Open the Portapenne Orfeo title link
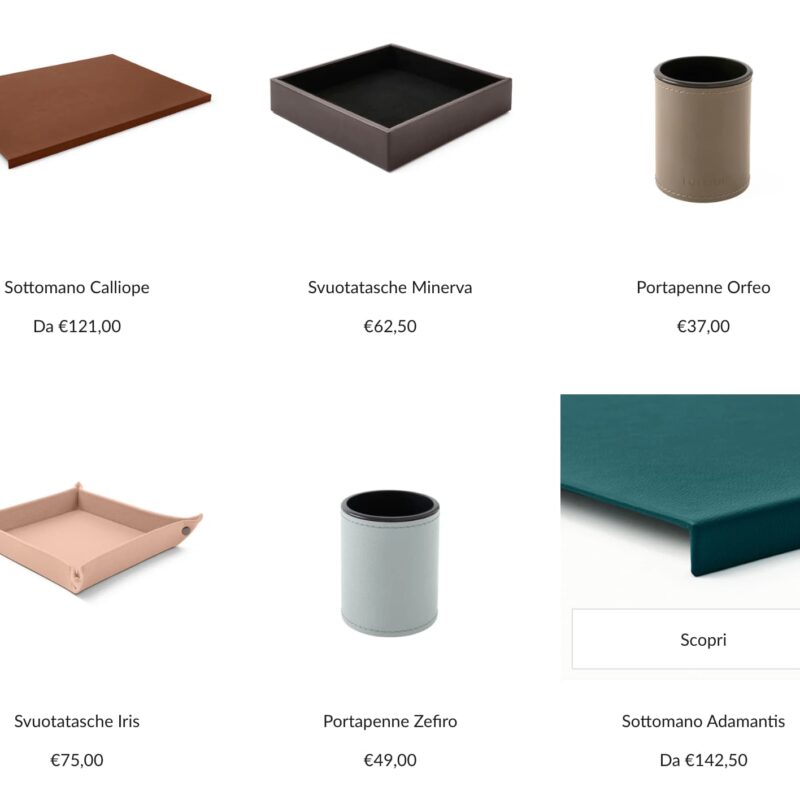 coord(703,287)
